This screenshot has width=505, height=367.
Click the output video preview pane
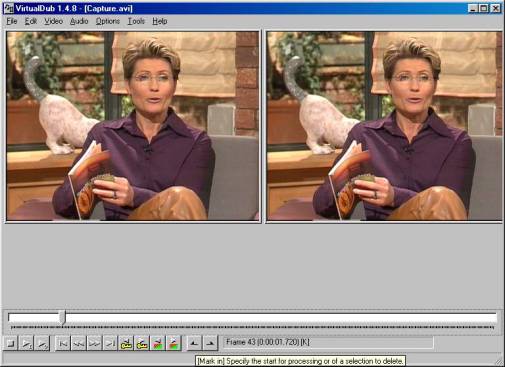(384, 126)
